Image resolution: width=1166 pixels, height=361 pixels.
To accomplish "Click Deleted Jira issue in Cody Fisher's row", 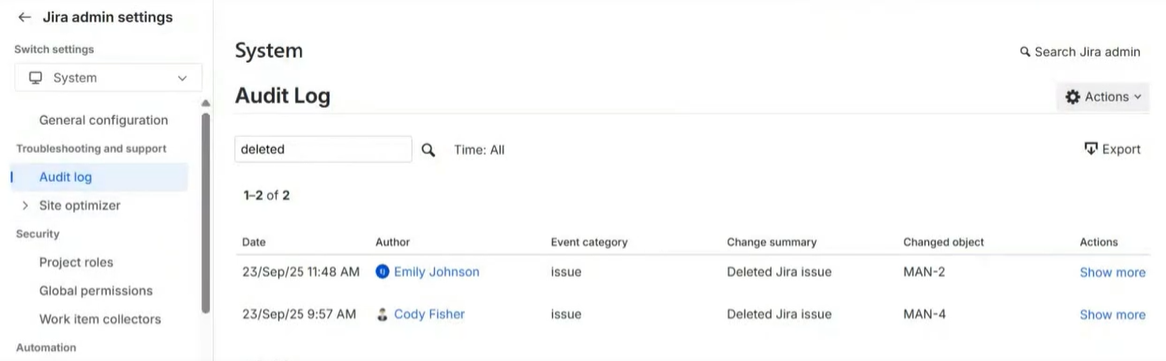I will point(779,314).
